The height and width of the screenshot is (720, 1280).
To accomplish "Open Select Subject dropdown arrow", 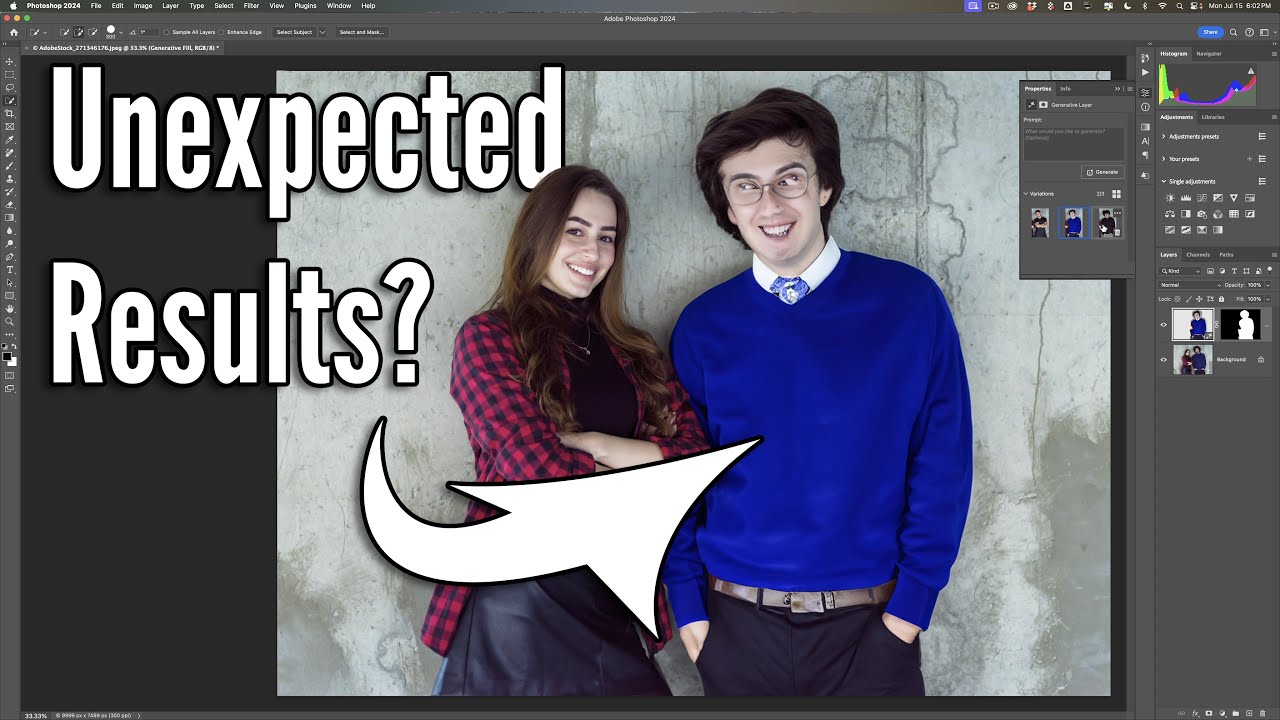I will point(322,32).
